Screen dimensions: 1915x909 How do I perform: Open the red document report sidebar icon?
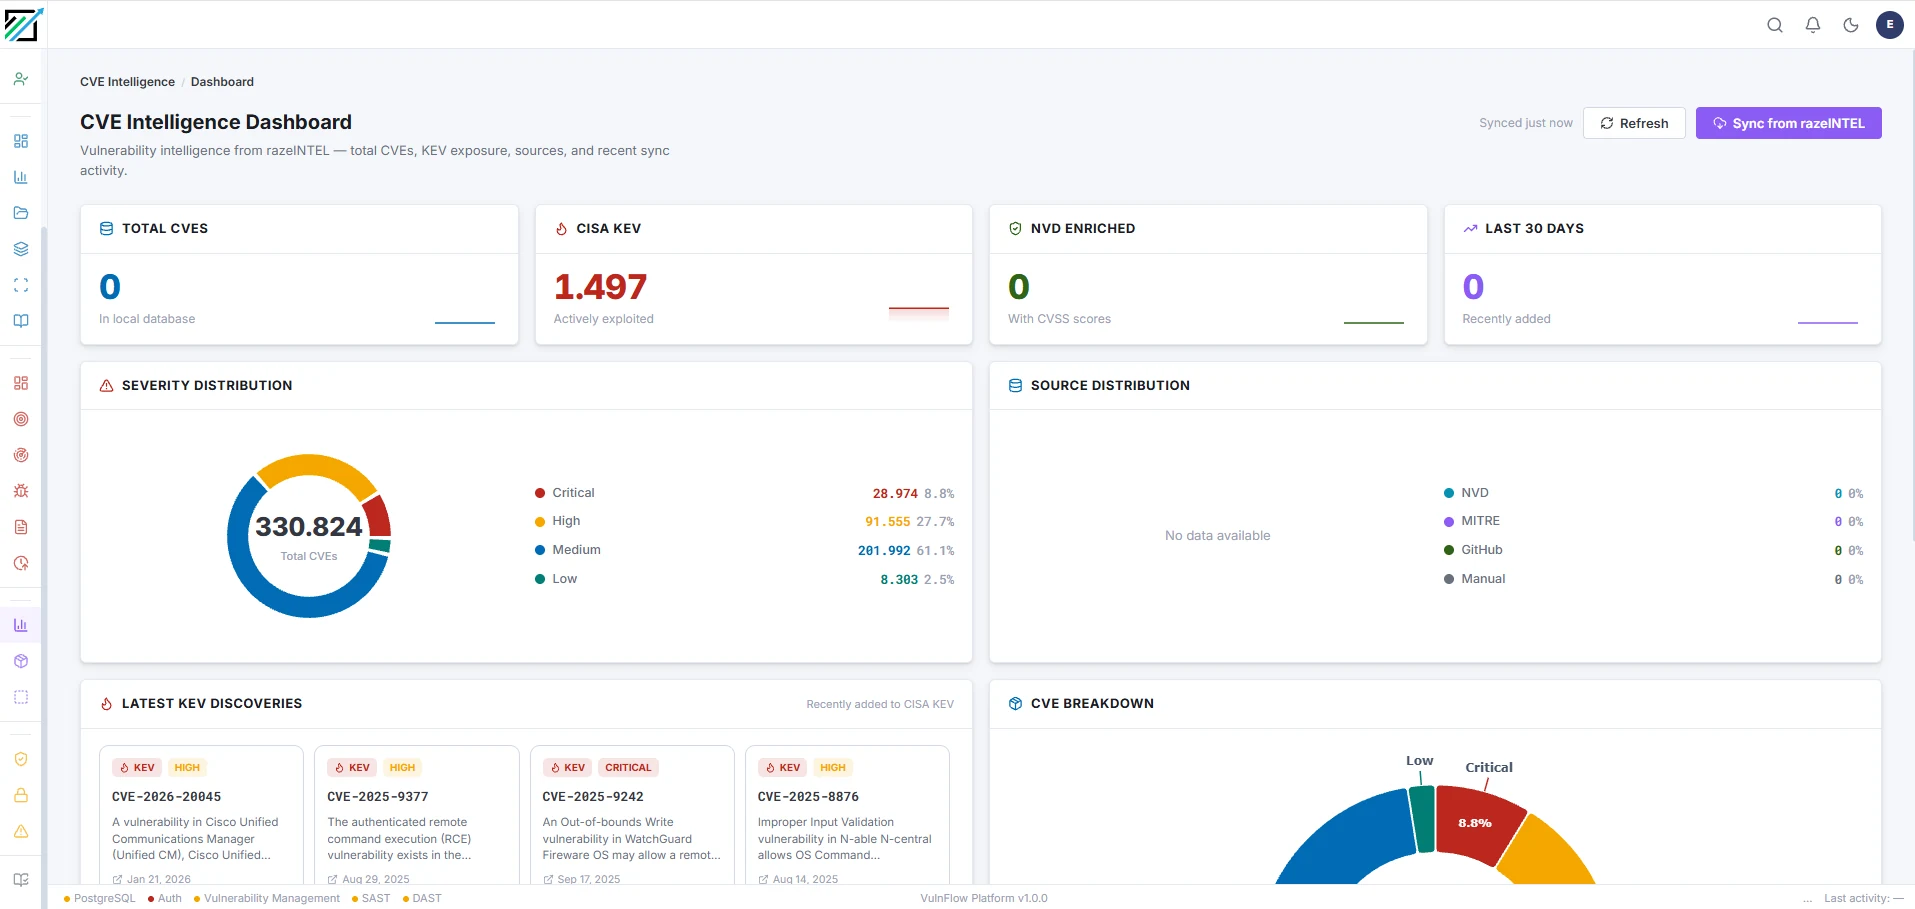(x=21, y=527)
